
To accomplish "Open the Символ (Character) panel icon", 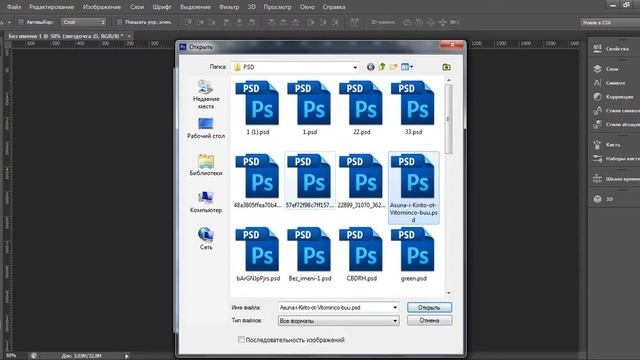I will pos(597,82).
